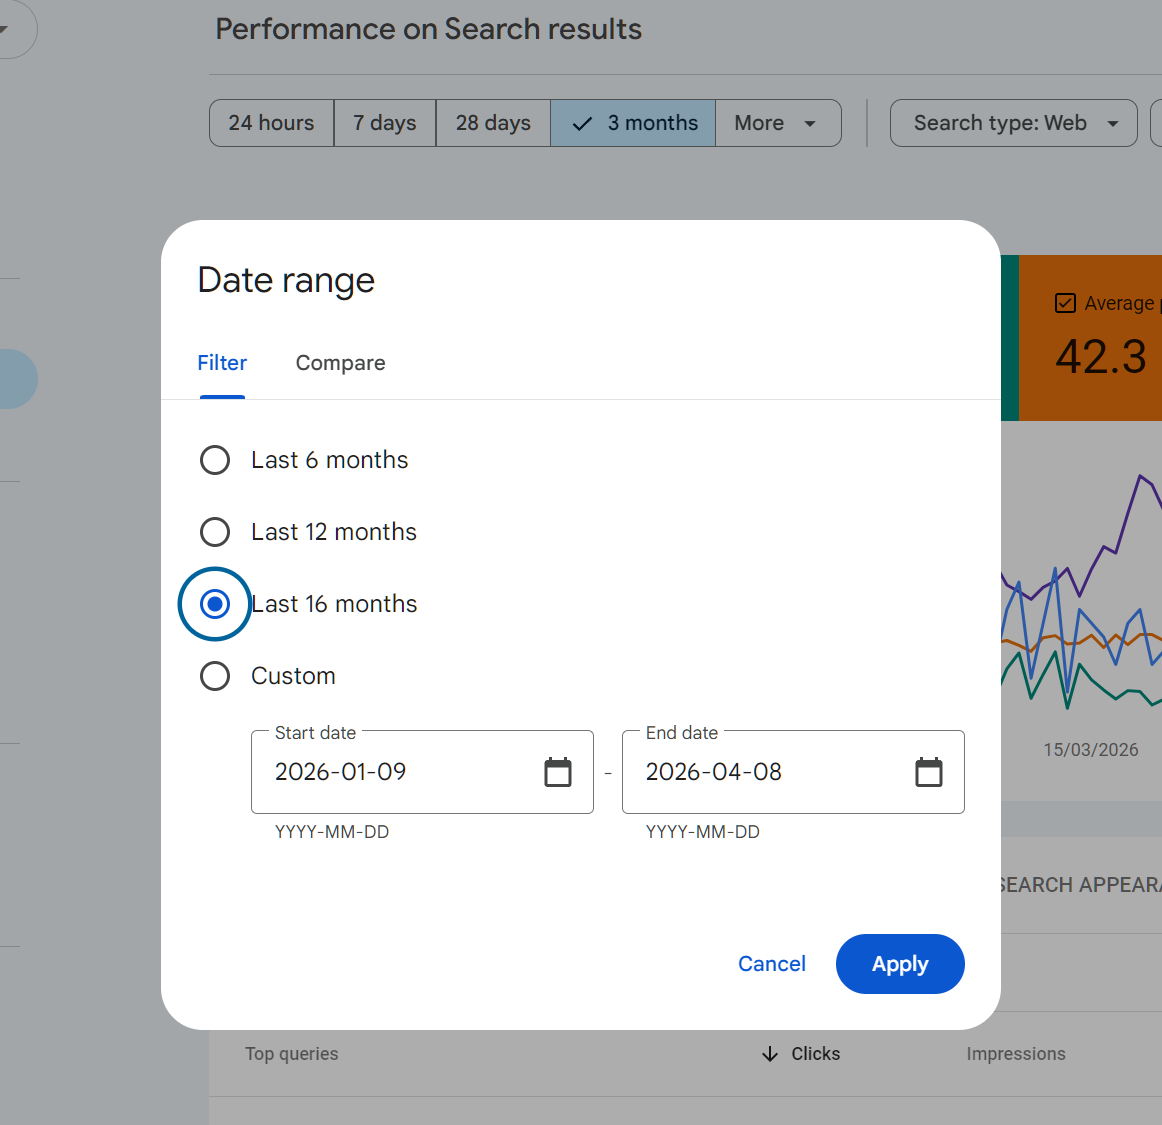The height and width of the screenshot is (1125, 1162).
Task: Choose the Custom date range radio
Action: coord(215,676)
